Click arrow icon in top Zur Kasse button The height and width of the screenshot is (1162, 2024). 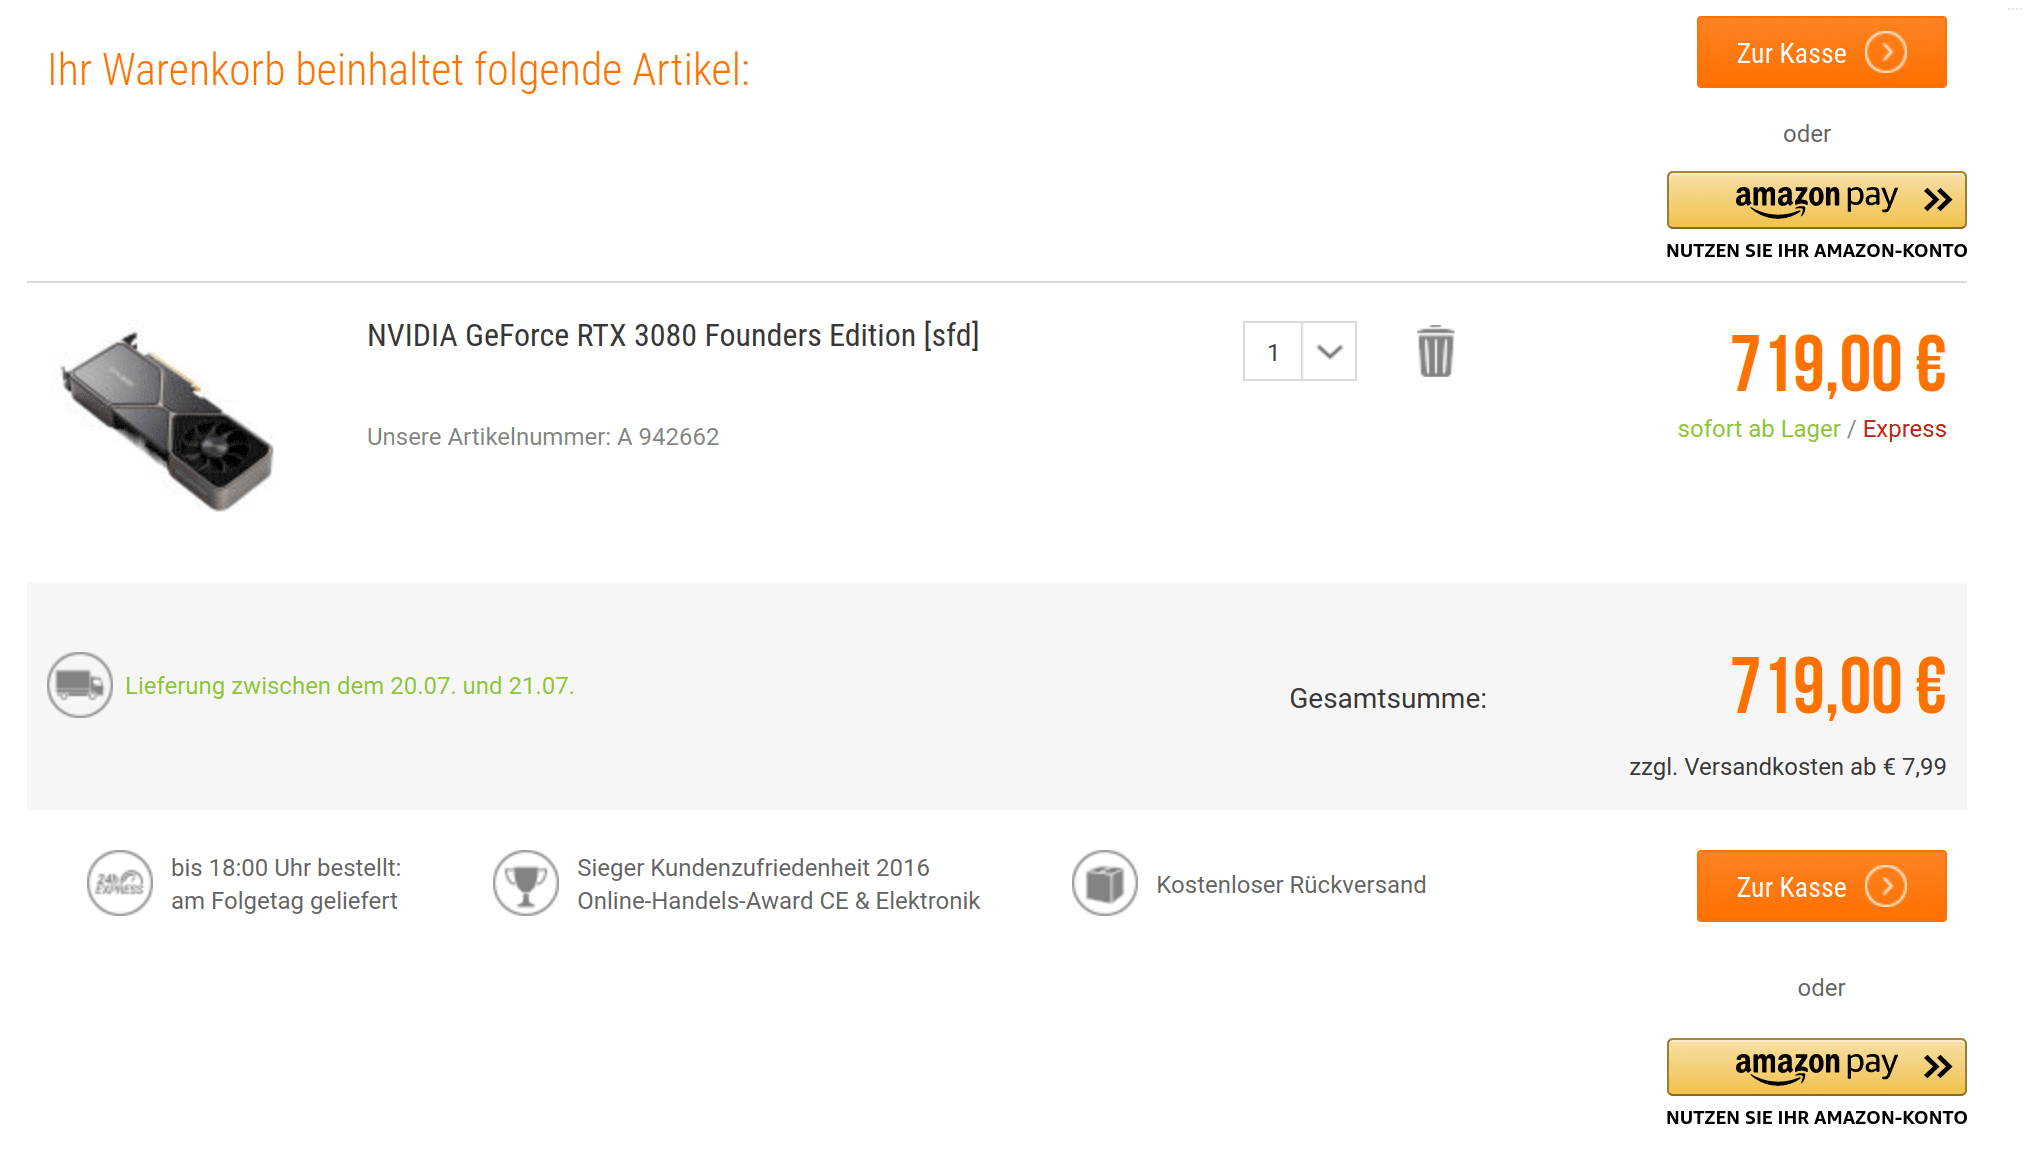pyautogui.click(x=1886, y=52)
